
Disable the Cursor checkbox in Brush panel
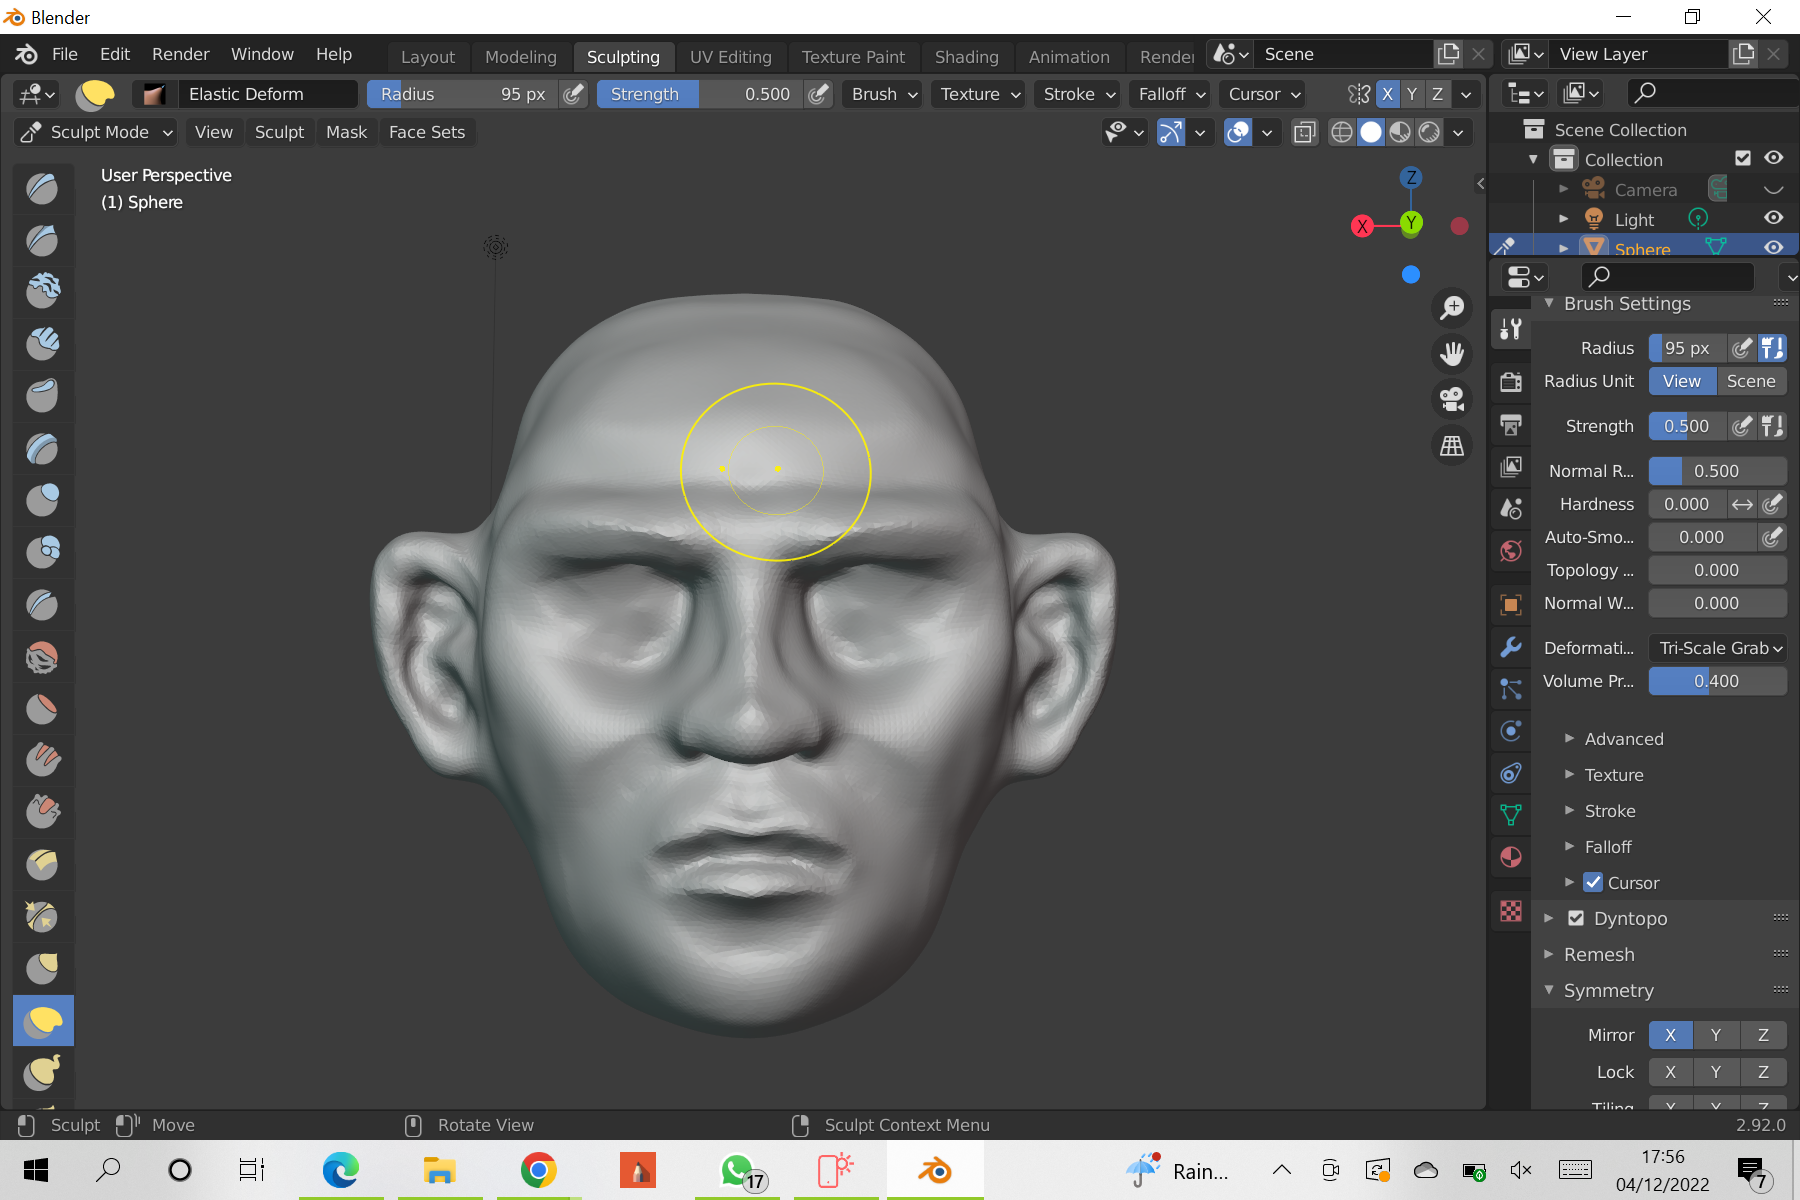tap(1593, 883)
